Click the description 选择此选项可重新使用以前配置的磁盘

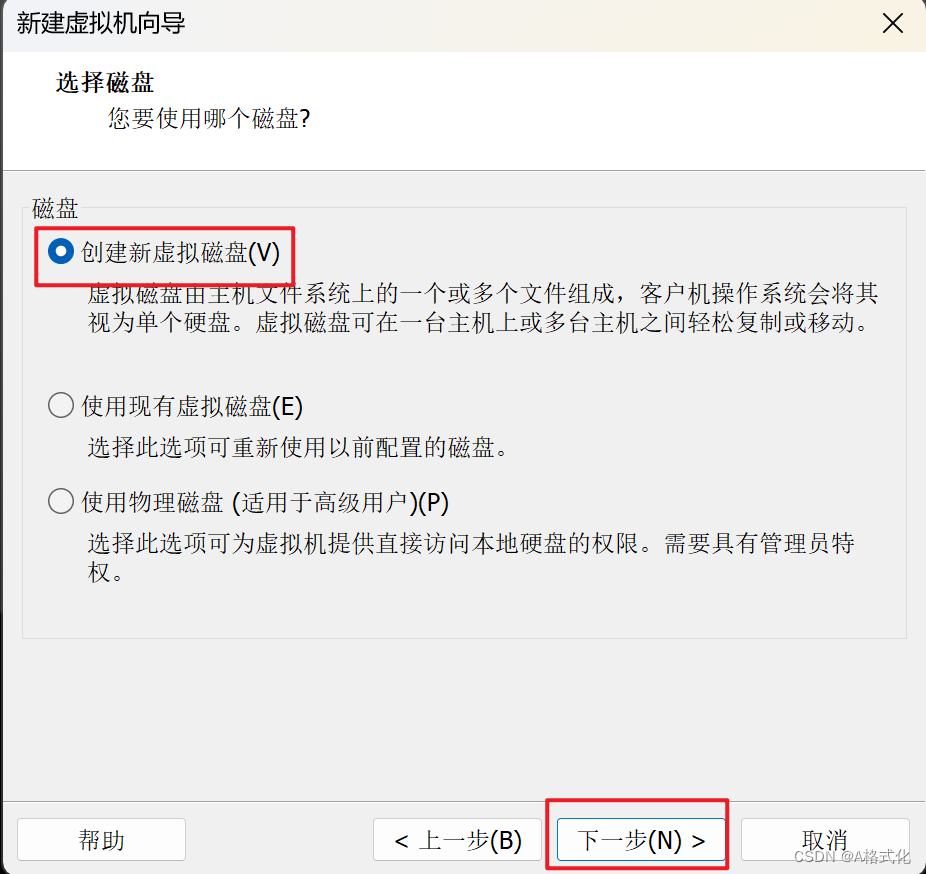tap(298, 448)
